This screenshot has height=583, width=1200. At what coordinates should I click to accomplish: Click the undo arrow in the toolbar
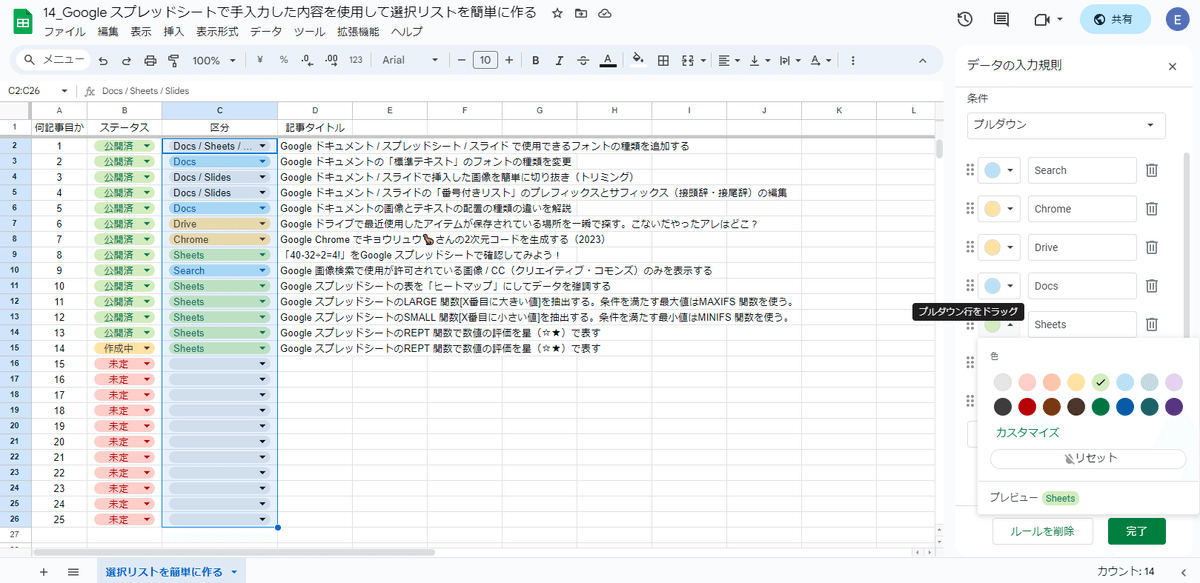101,60
